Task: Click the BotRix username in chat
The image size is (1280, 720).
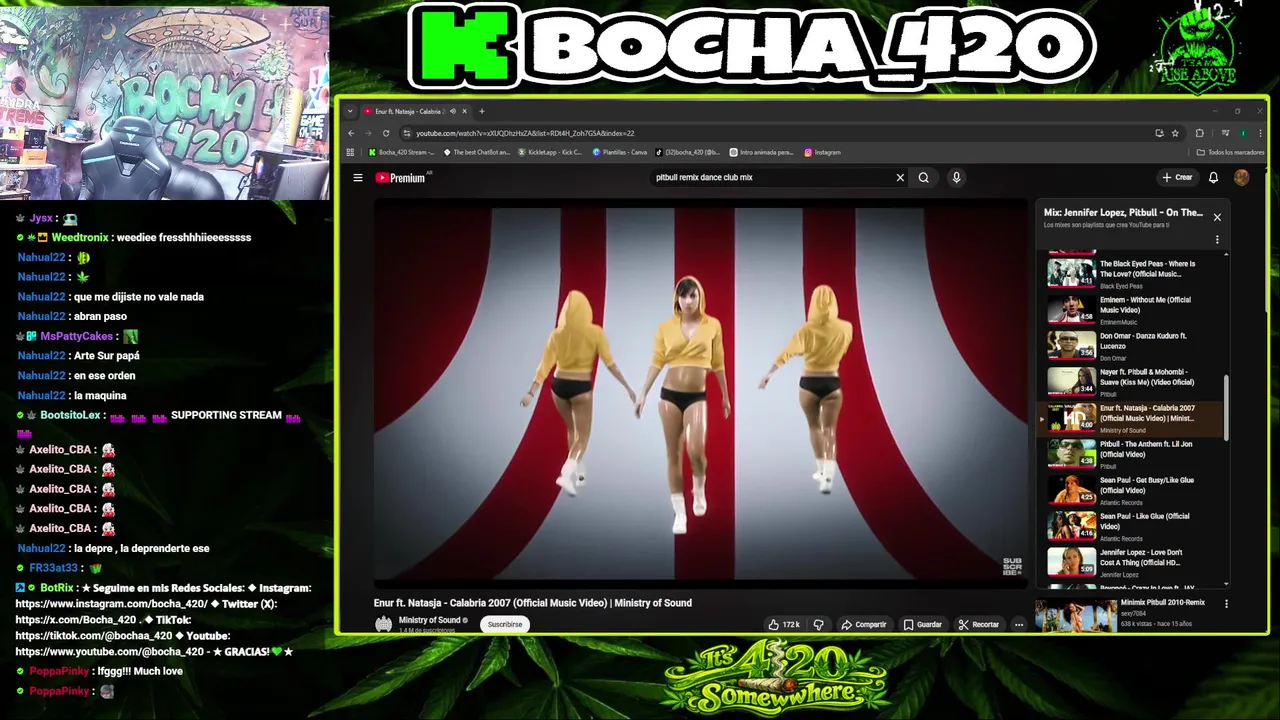Action: [57, 589]
